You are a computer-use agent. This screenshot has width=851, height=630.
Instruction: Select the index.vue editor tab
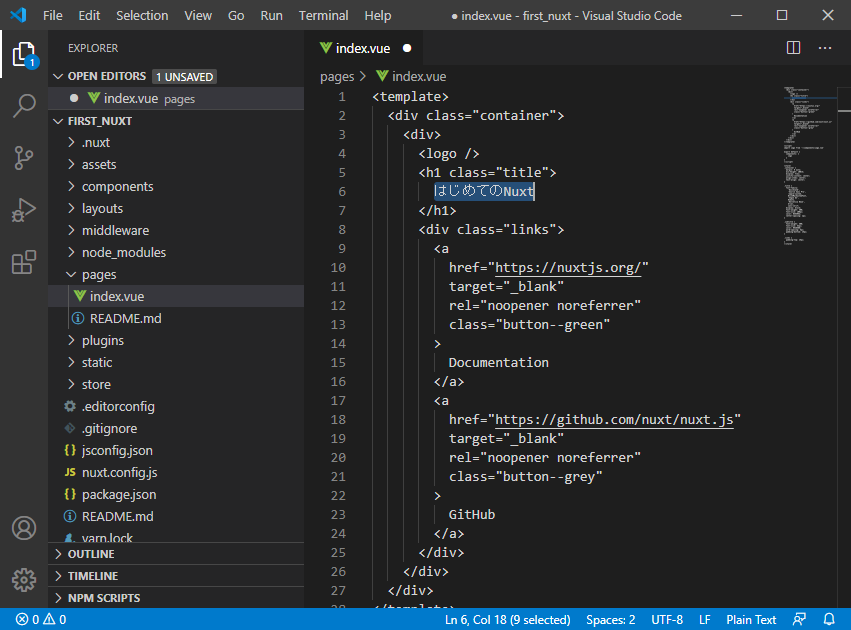[363, 48]
